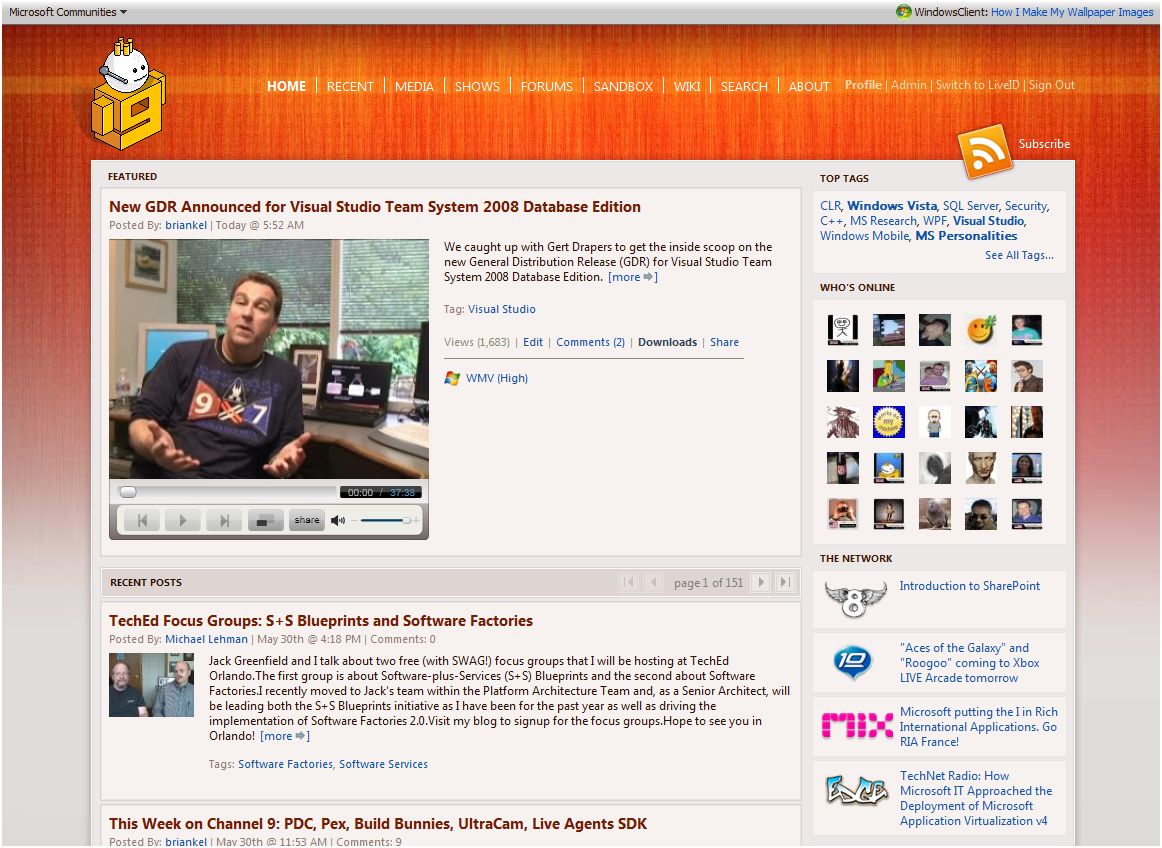Click the RSS Subscribe feed icon
This screenshot has width=1162, height=848.
click(985, 151)
